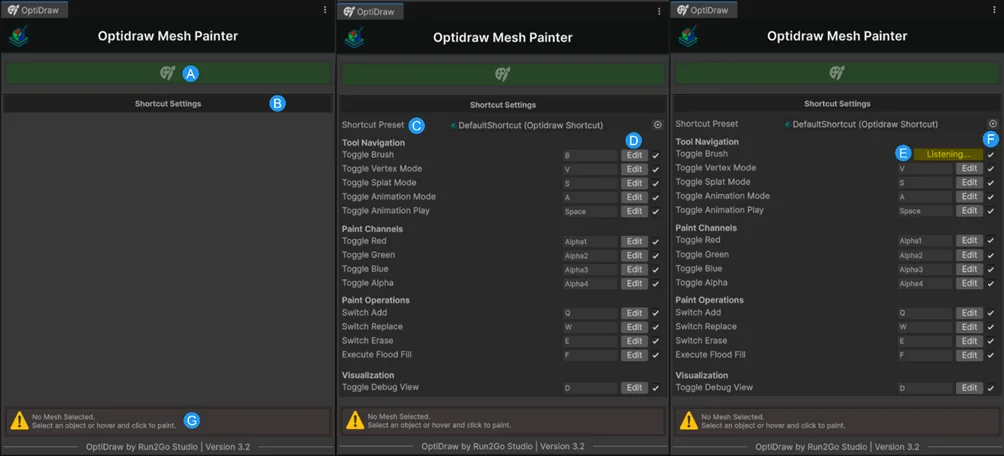Disable the Toggle Animation Mode checkbox in middle panel

tap(656, 197)
